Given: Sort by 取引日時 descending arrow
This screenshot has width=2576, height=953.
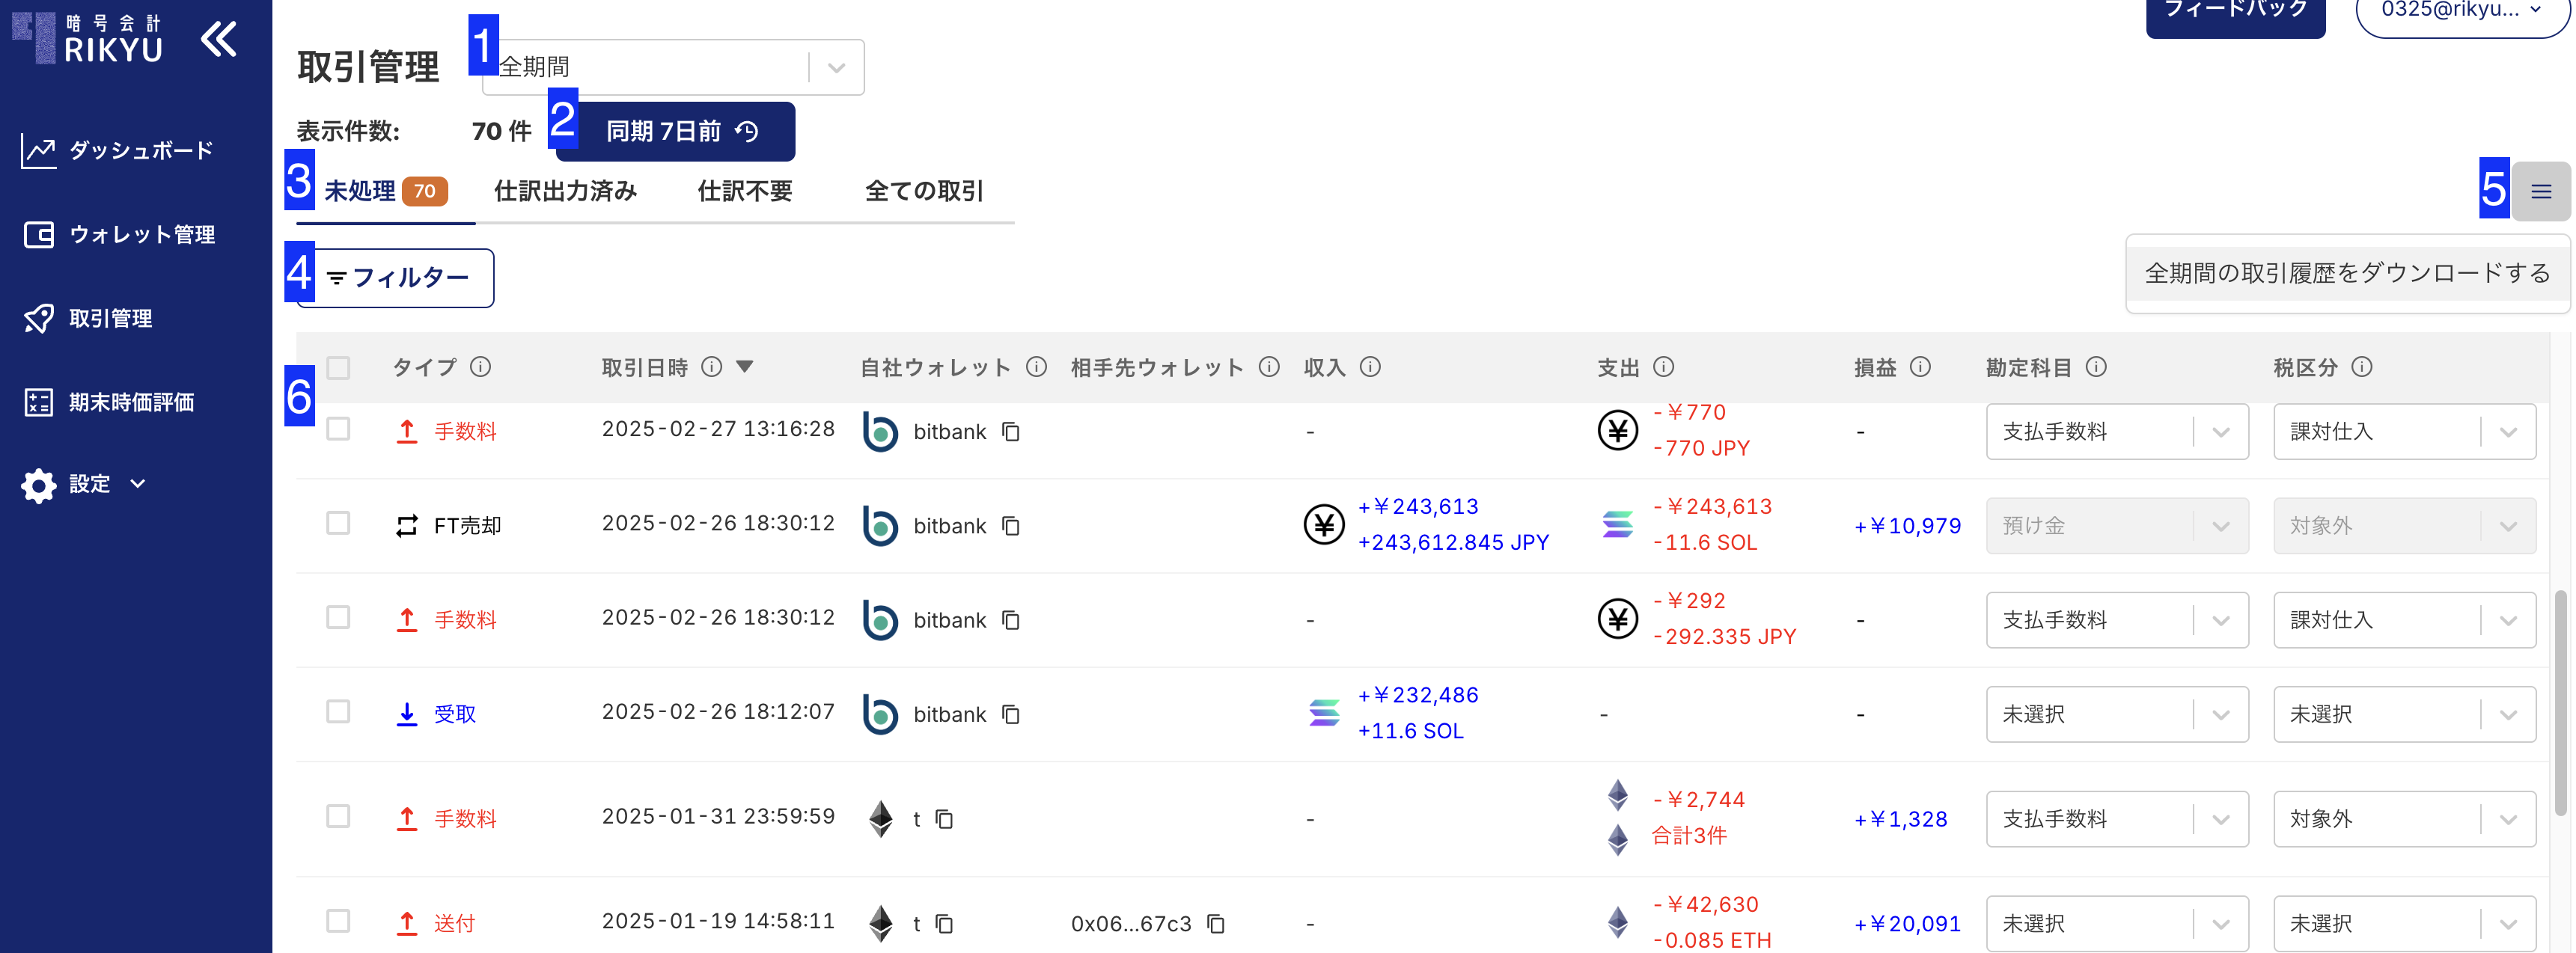Looking at the screenshot, I should point(744,367).
